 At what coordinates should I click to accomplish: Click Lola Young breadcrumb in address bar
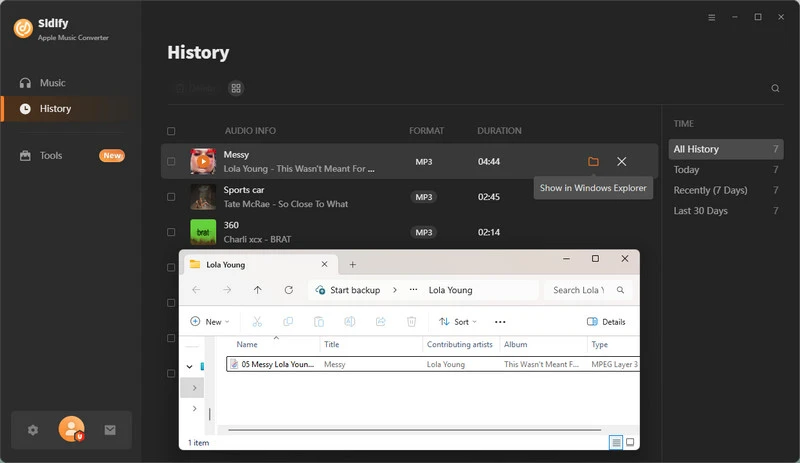[x=451, y=290]
